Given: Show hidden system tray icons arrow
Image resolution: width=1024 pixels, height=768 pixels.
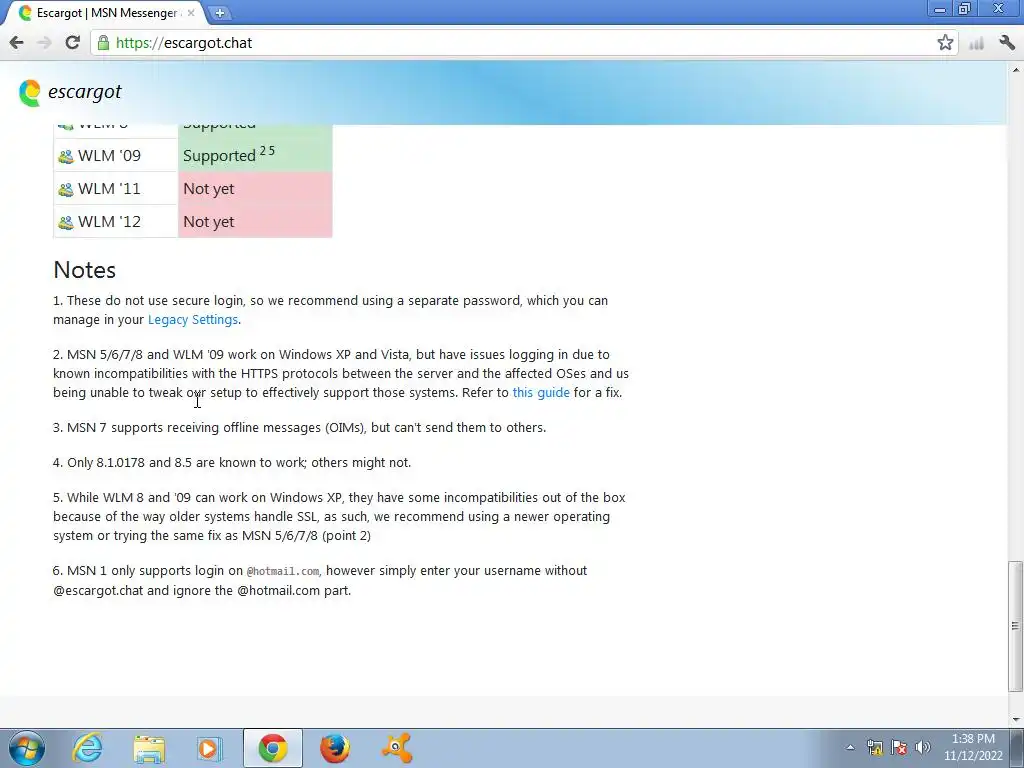Looking at the screenshot, I should point(850,748).
